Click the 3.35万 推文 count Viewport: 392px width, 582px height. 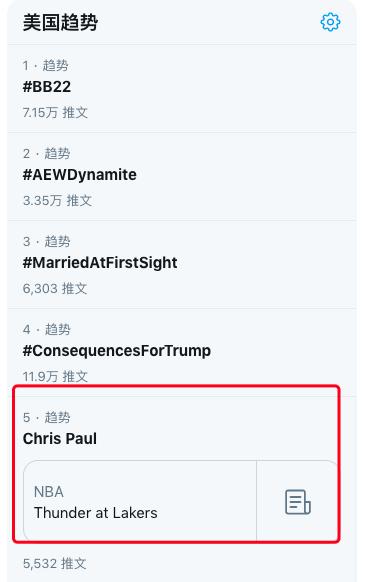click(58, 200)
